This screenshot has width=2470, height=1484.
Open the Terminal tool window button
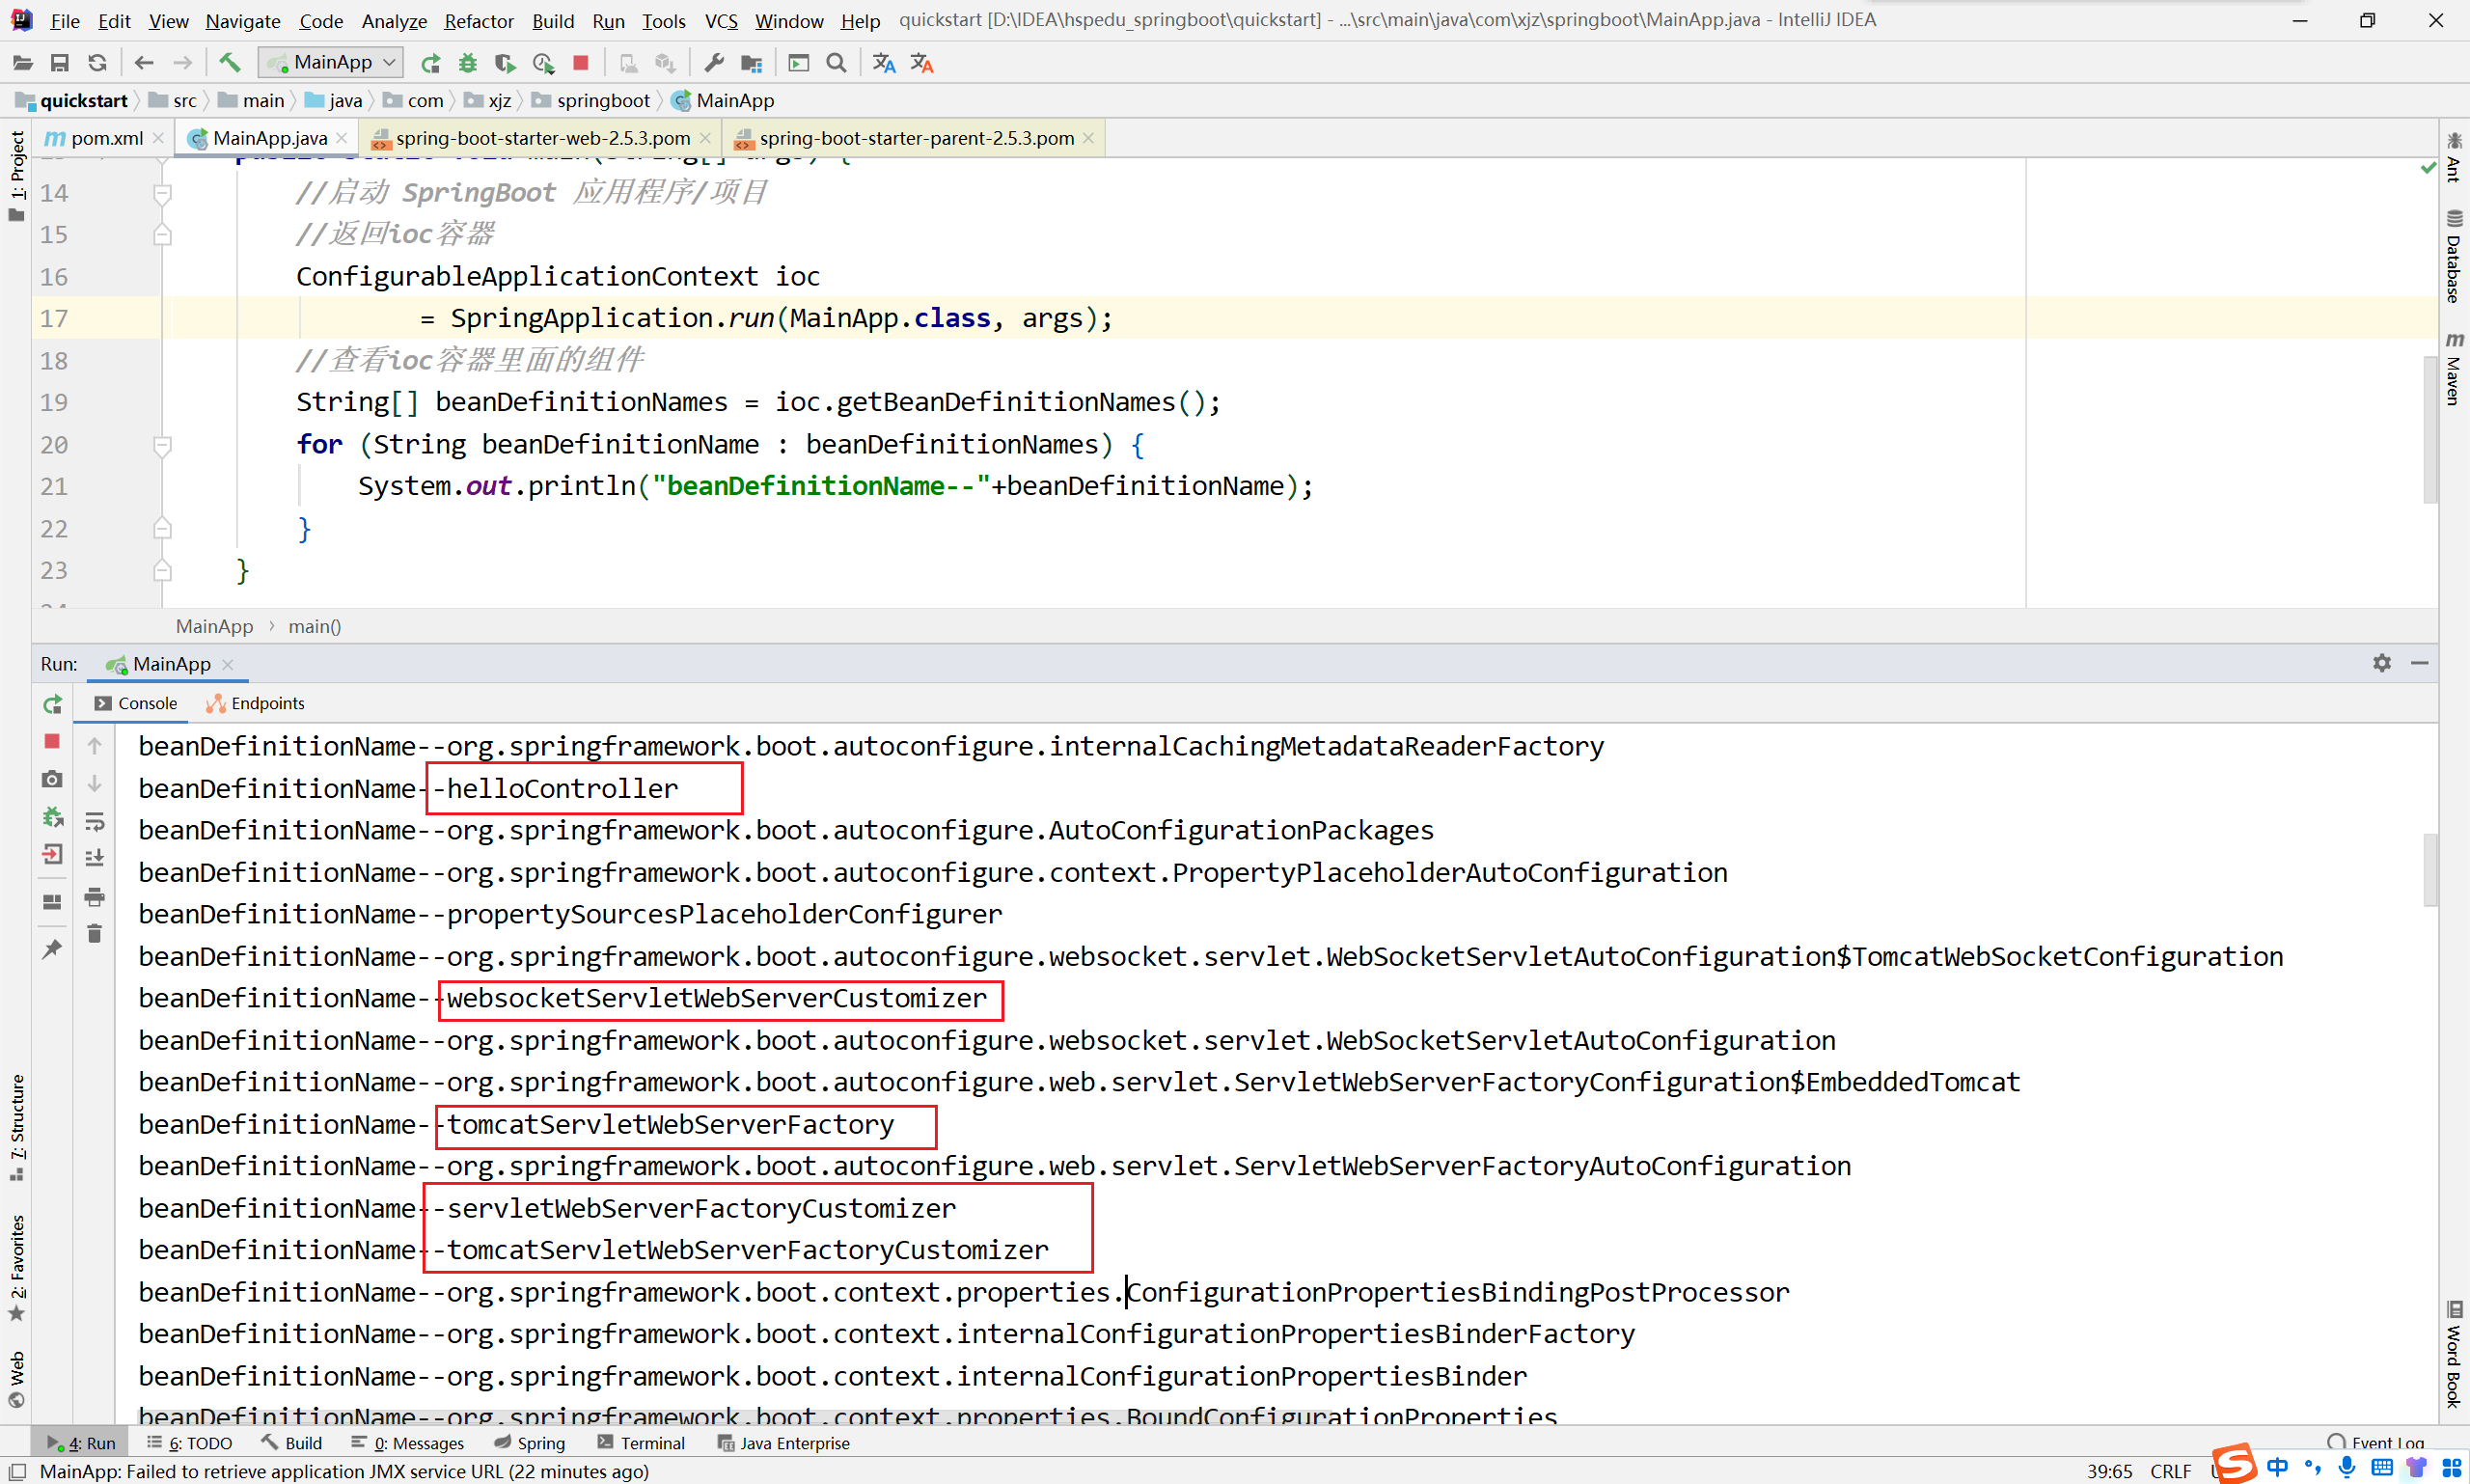[641, 1443]
